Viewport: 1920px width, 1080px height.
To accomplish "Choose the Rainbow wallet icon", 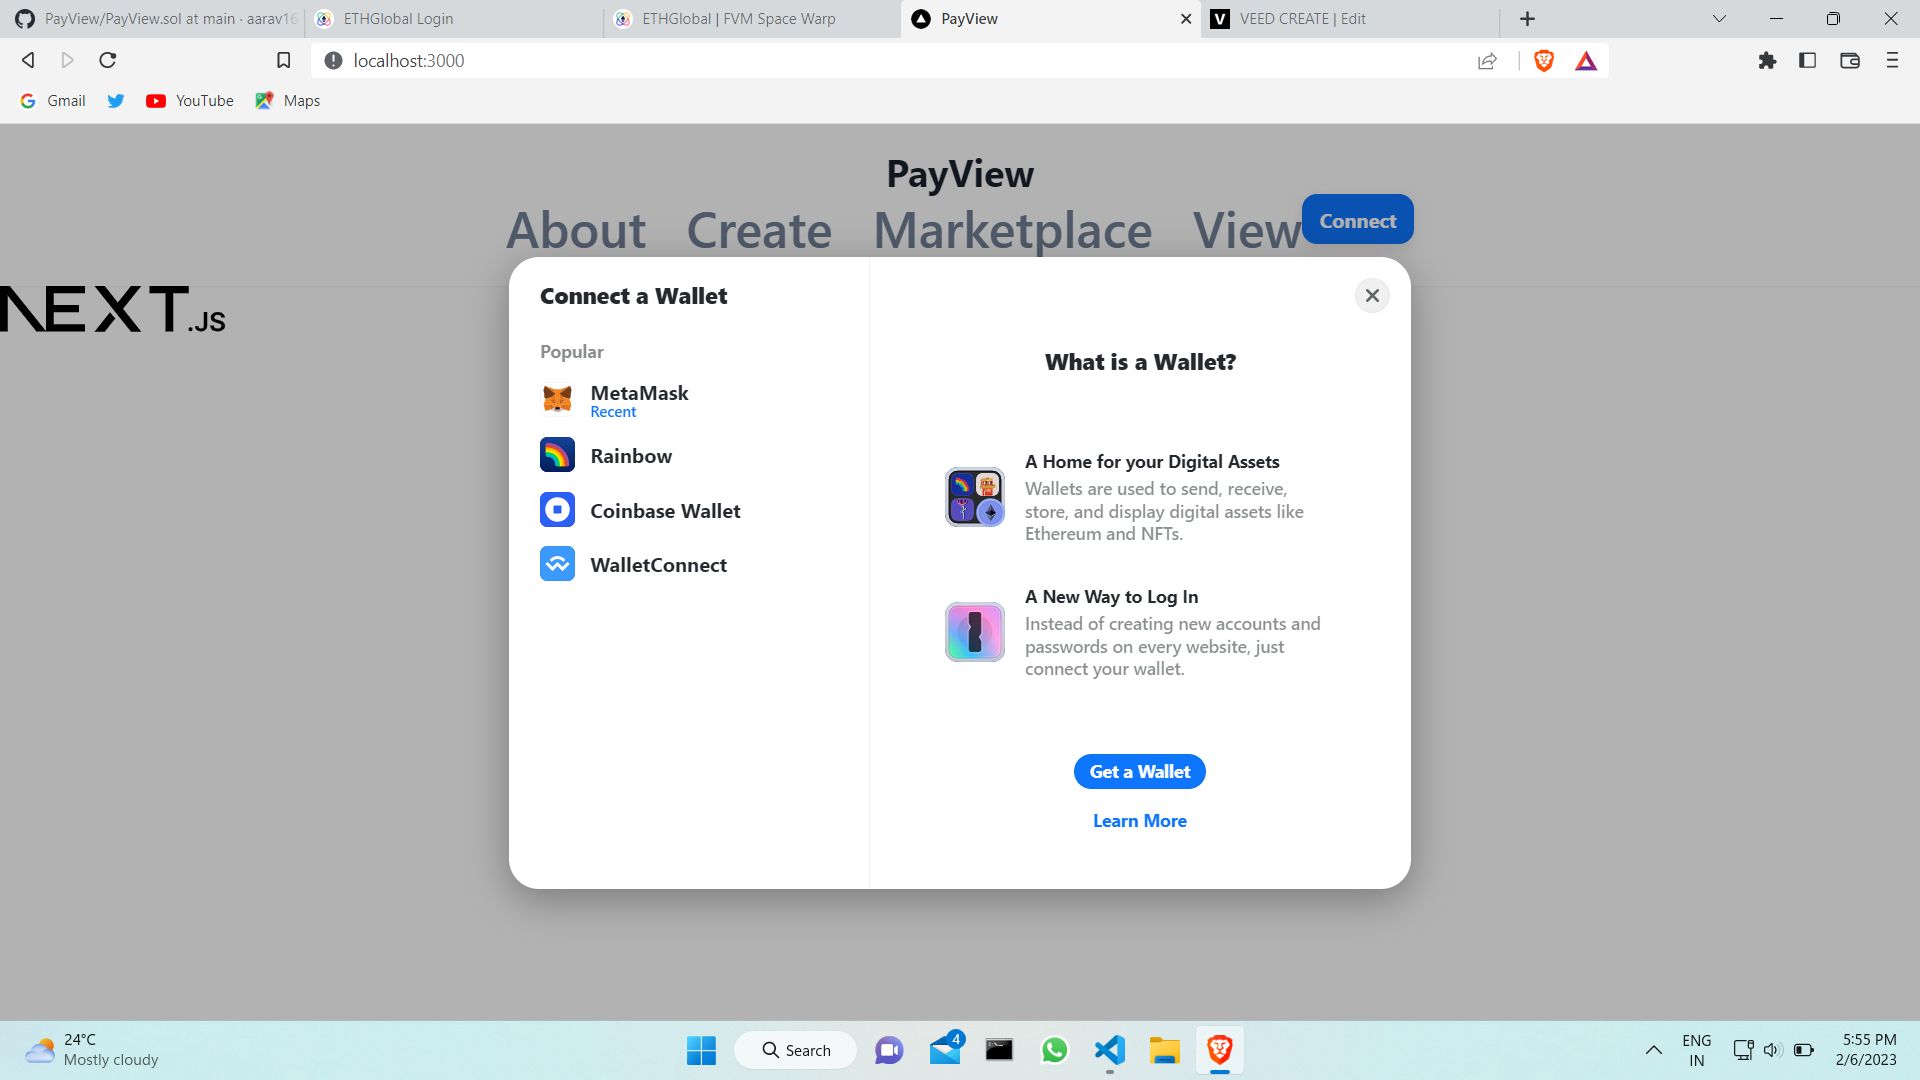I will pos(557,455).
